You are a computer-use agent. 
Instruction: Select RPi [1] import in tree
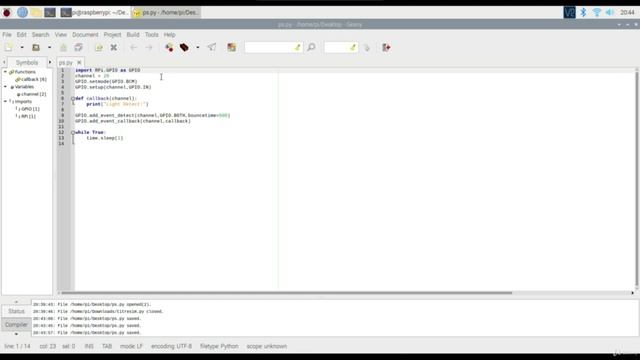26,116
